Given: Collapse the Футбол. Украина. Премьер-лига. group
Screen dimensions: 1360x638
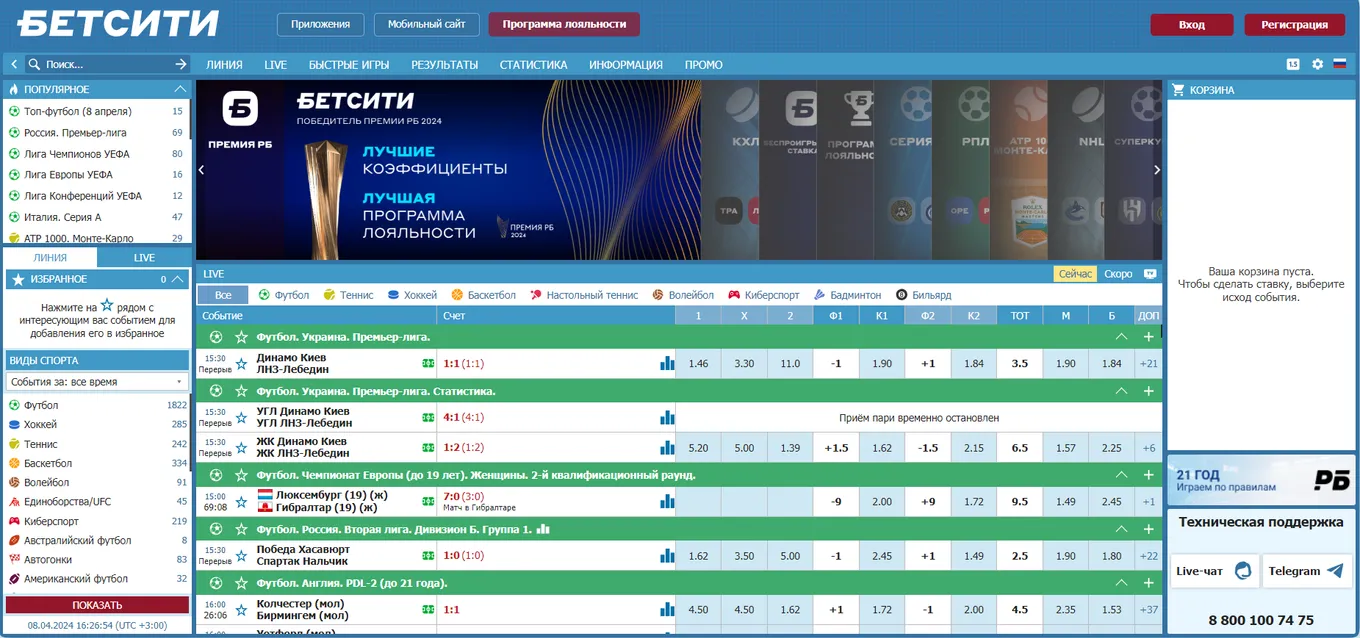Looking at the screenshot, I should pyautogui.click(x=1121, y=337).
